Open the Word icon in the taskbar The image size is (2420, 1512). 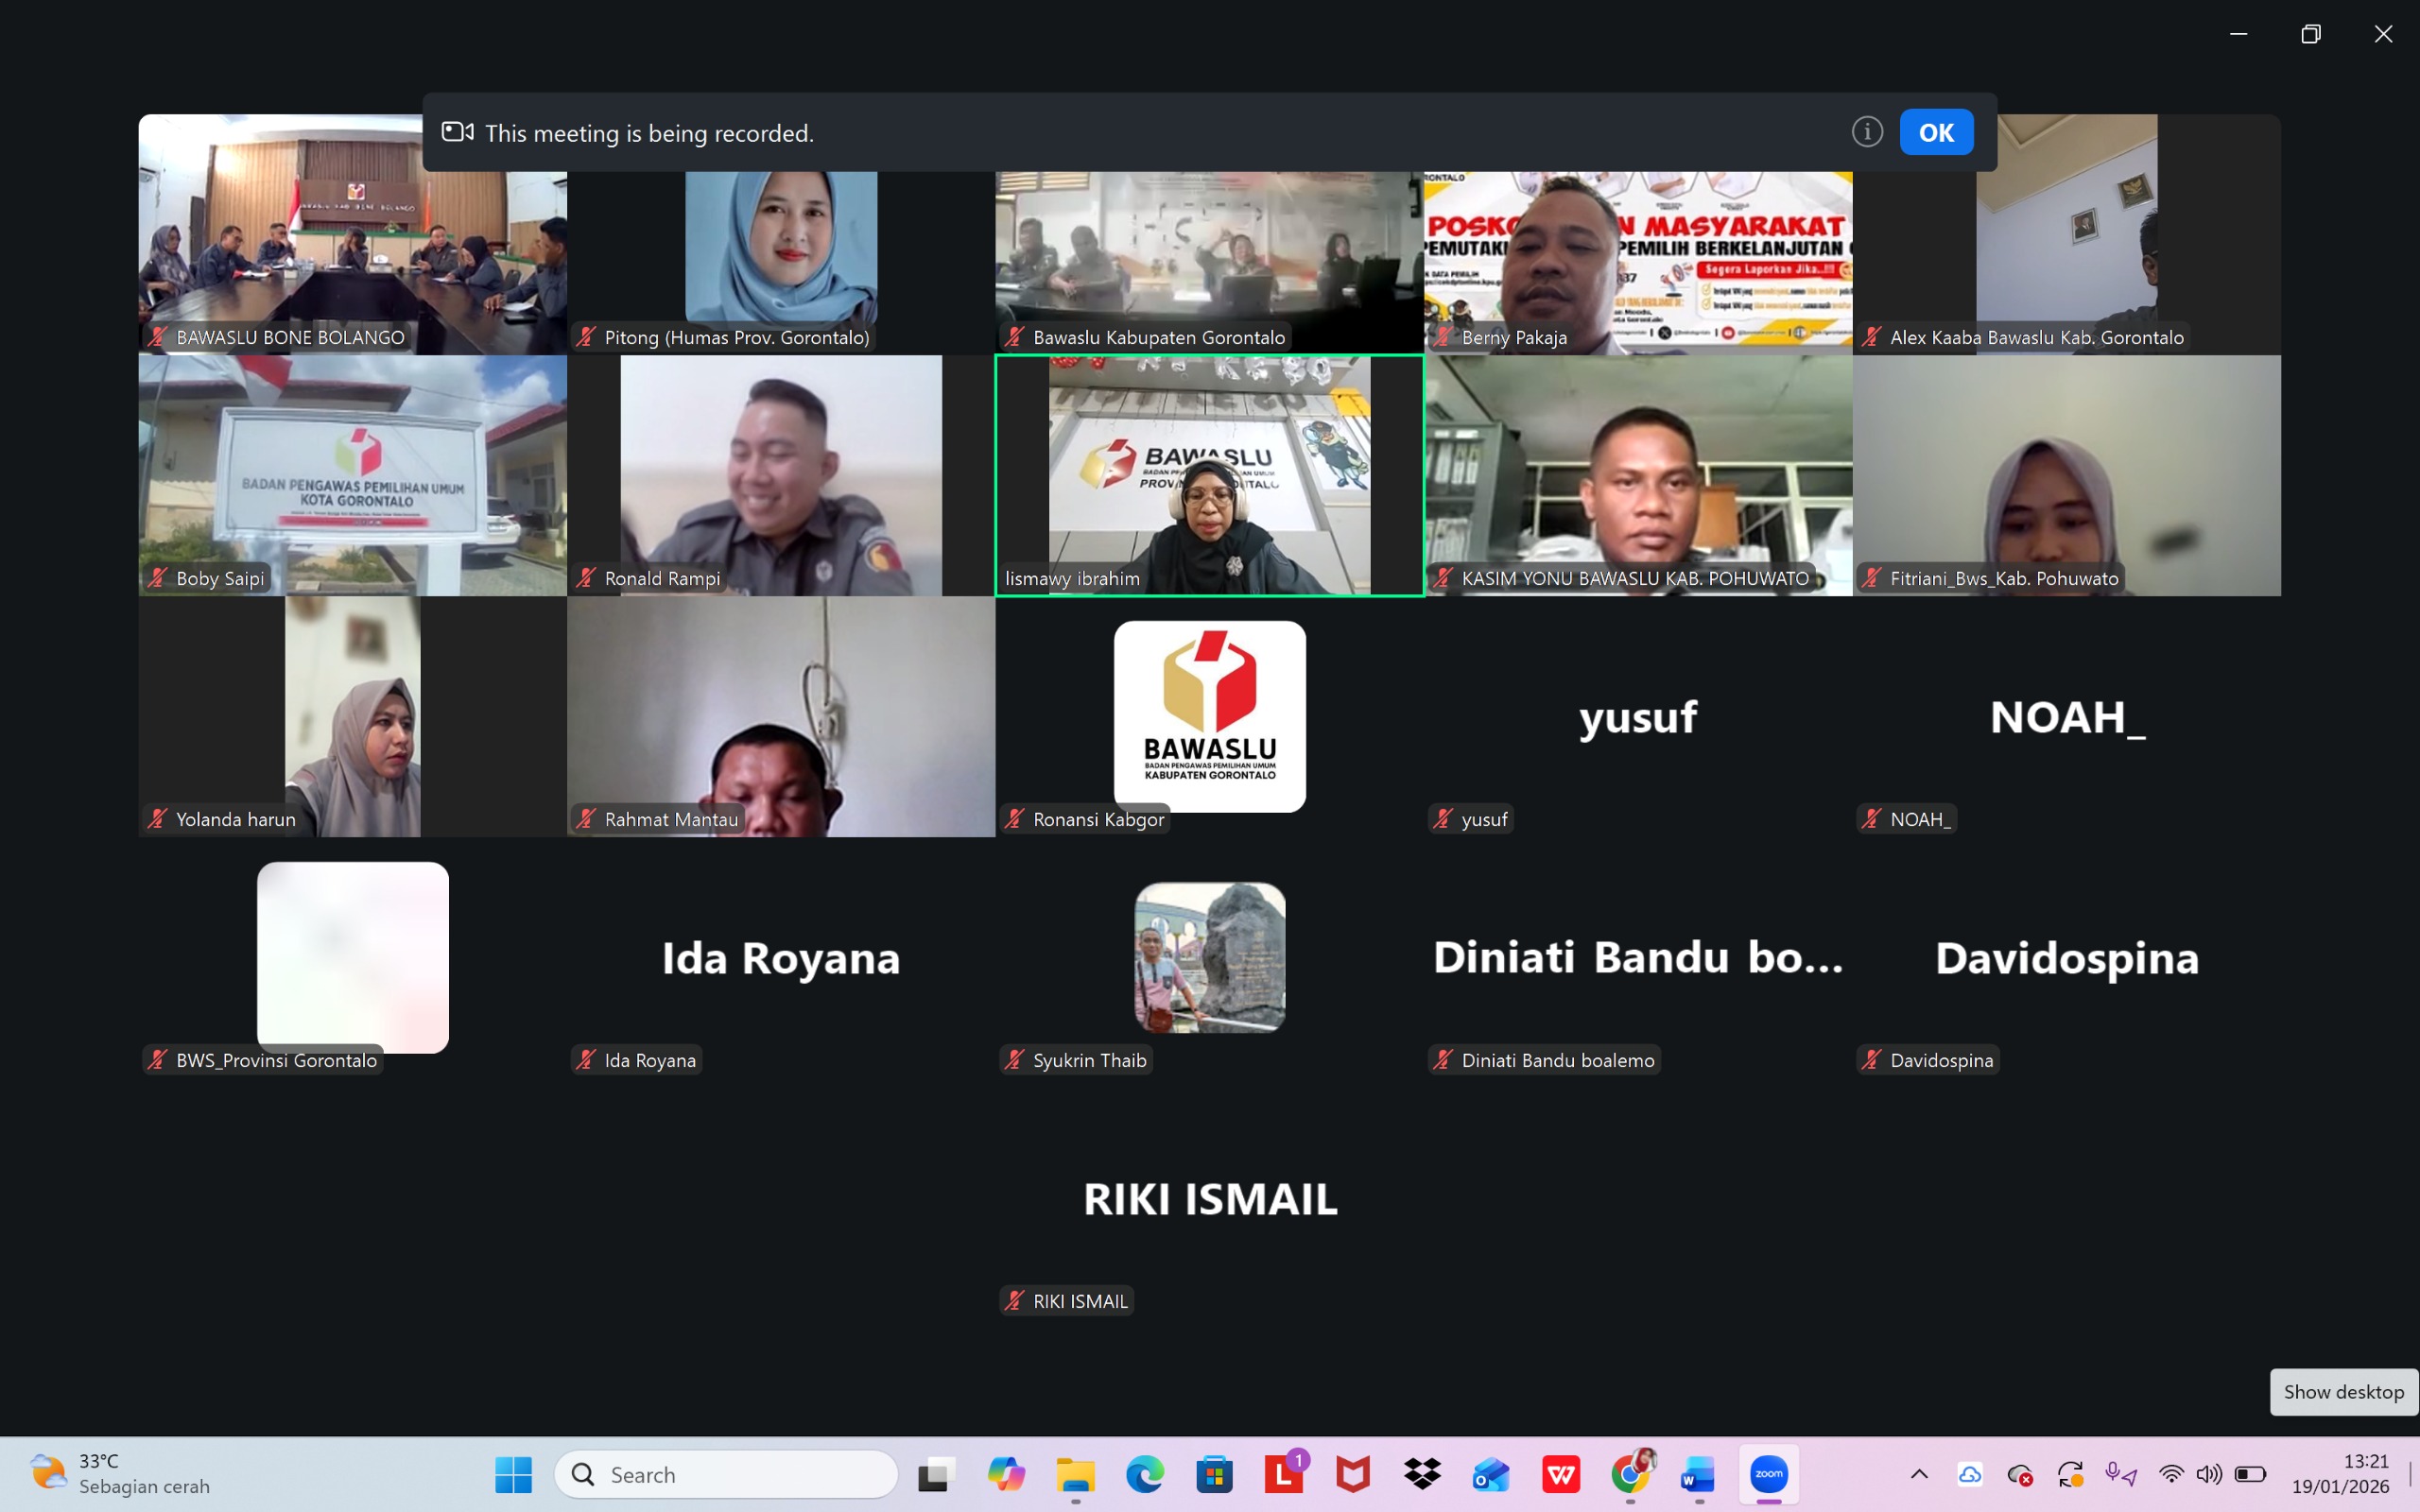point(1698,1474)
